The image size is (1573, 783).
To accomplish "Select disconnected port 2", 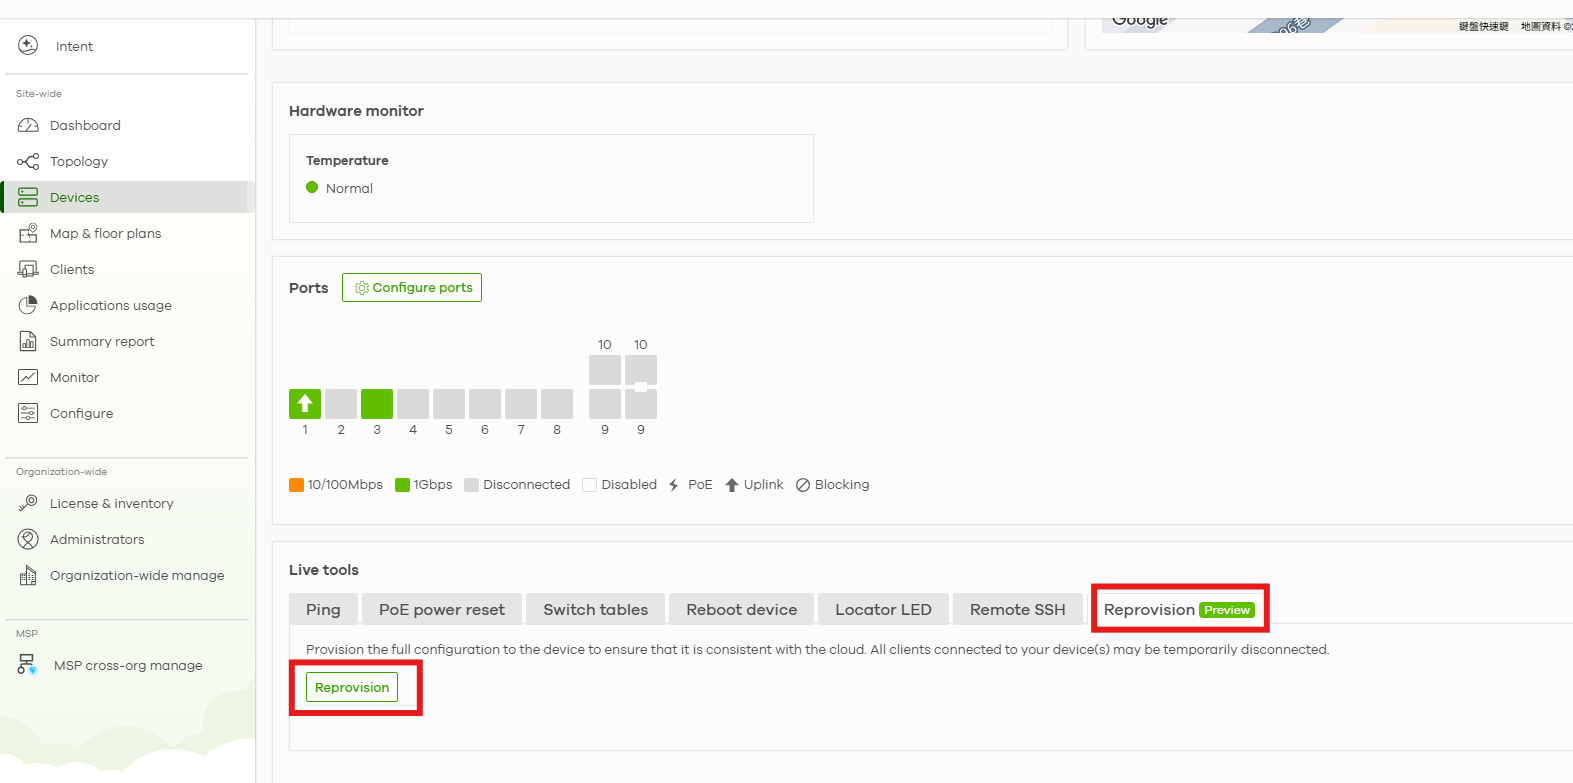I will 341,404.
